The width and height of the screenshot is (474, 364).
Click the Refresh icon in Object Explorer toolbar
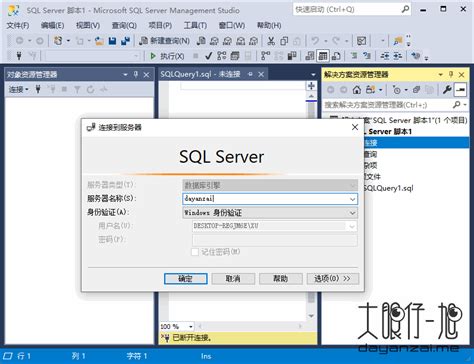pos(90,89)
